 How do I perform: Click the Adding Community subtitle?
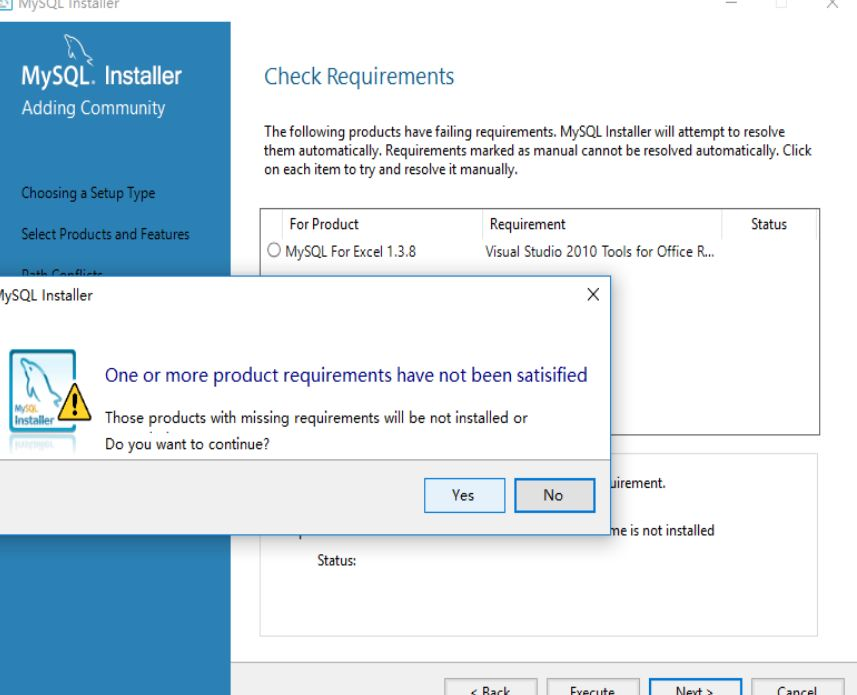[93, 108]
